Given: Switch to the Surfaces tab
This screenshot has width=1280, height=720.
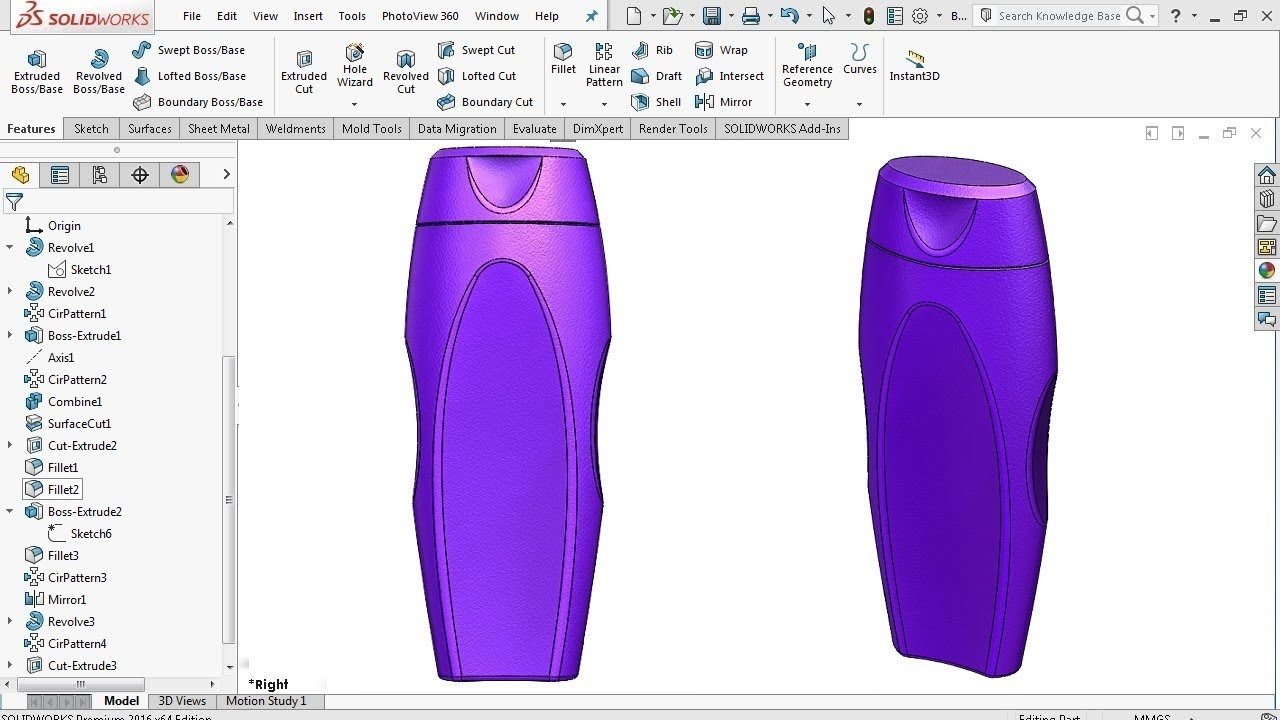Looking at the screenshot, I should [150, 129].
